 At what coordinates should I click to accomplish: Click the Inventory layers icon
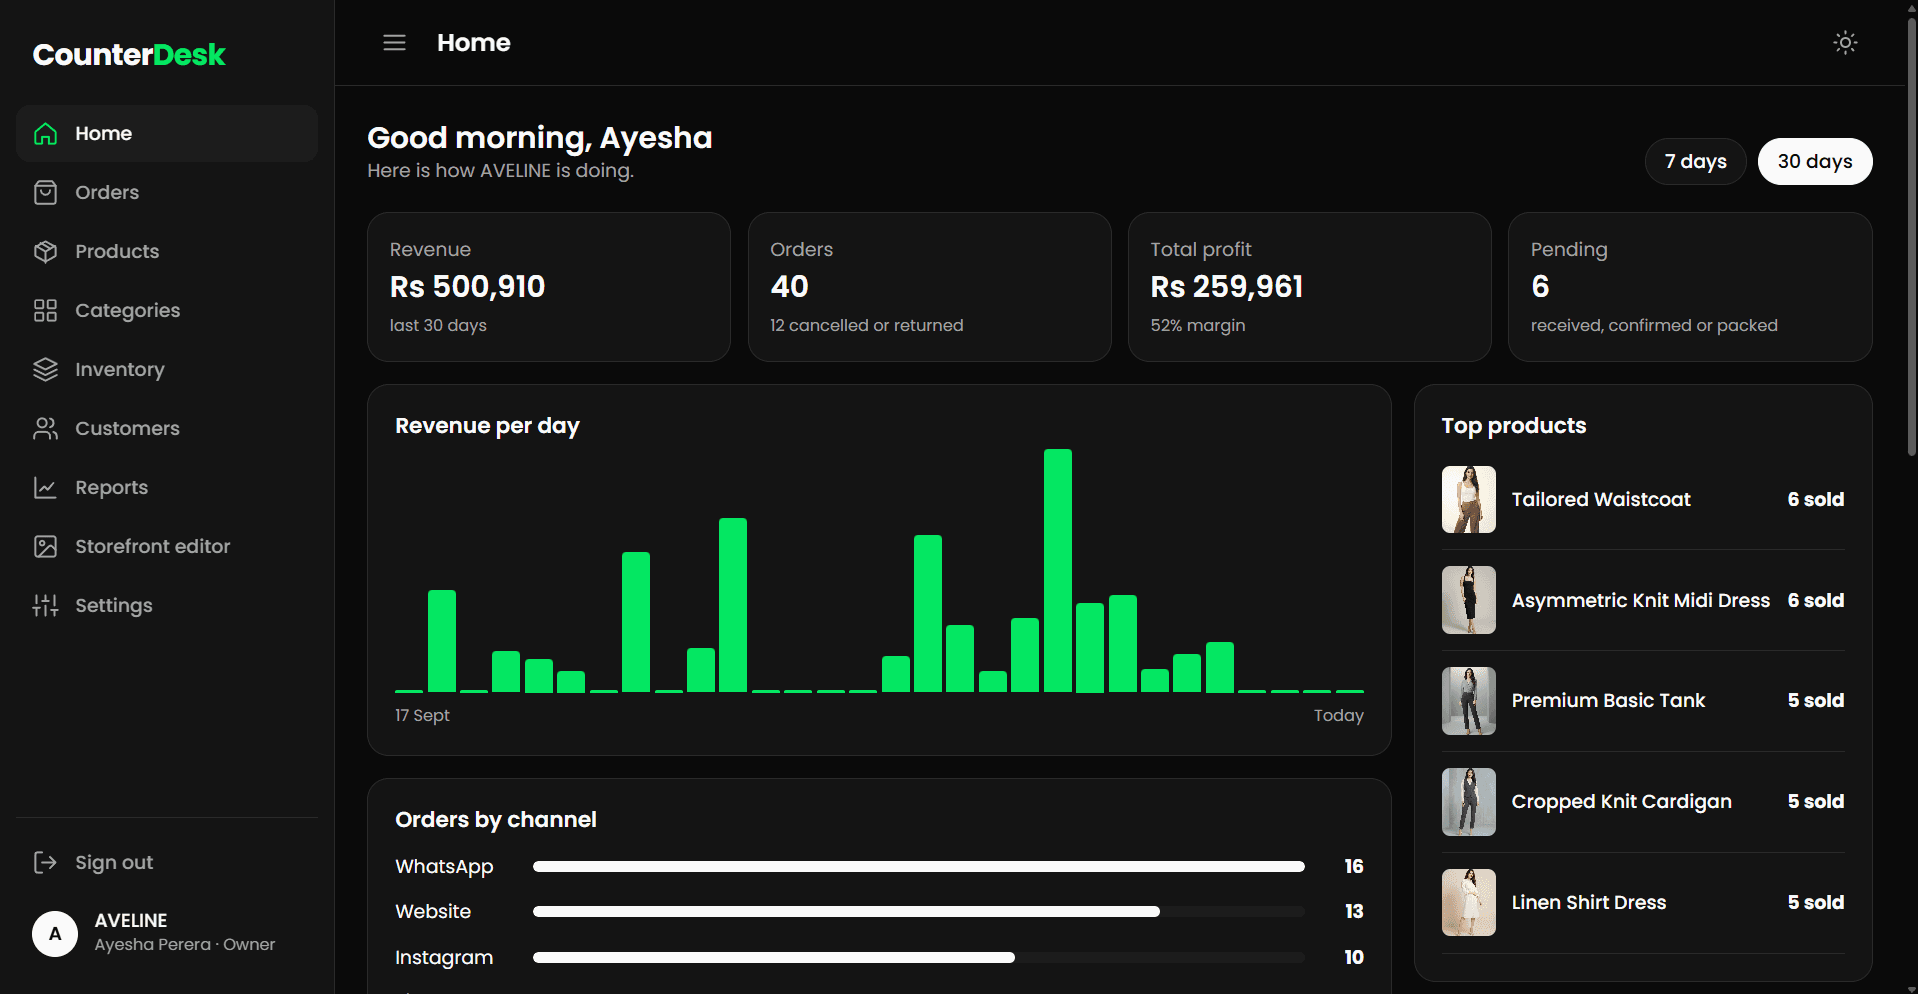tap(45, 370)
